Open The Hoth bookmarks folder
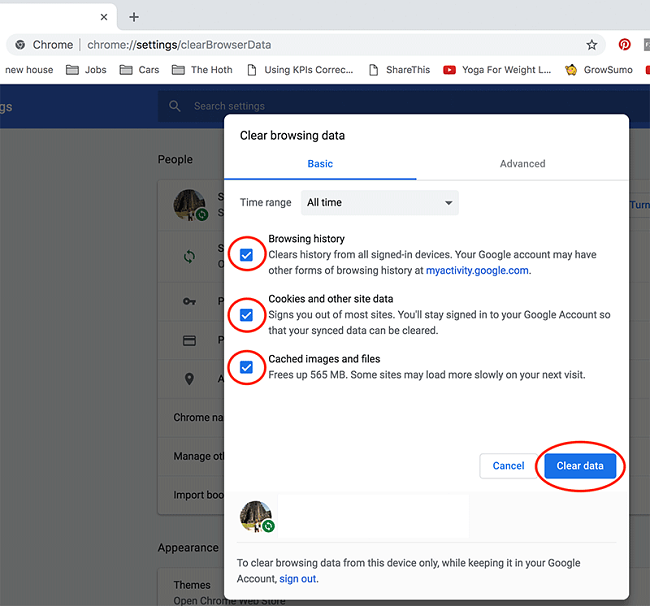The height and width of the screenshot is (606, 650). coord(202,70)
